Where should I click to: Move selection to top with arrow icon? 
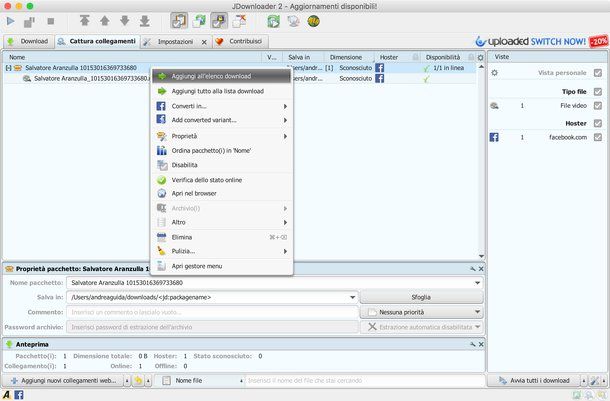coord(84,21)
